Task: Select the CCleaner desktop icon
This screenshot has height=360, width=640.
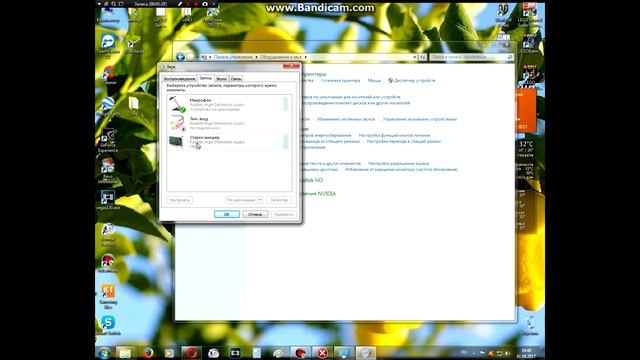Action: point(108,75)
